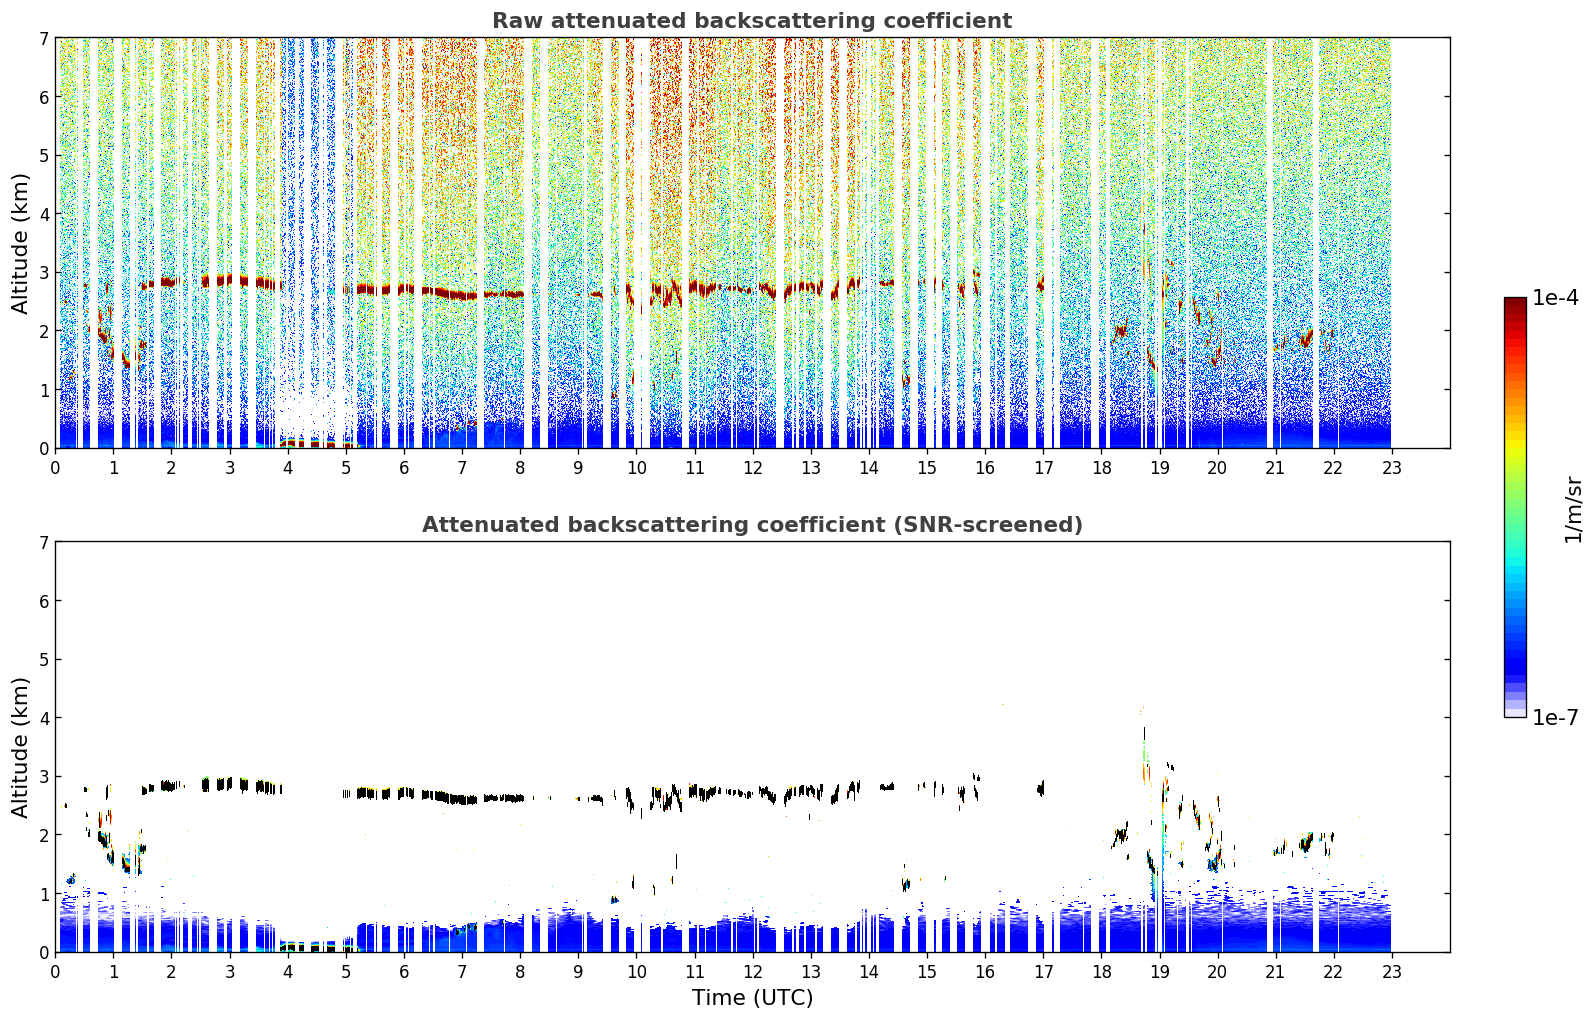Click time tick '19' under the SNR-screened plot

pos(1159,972)
